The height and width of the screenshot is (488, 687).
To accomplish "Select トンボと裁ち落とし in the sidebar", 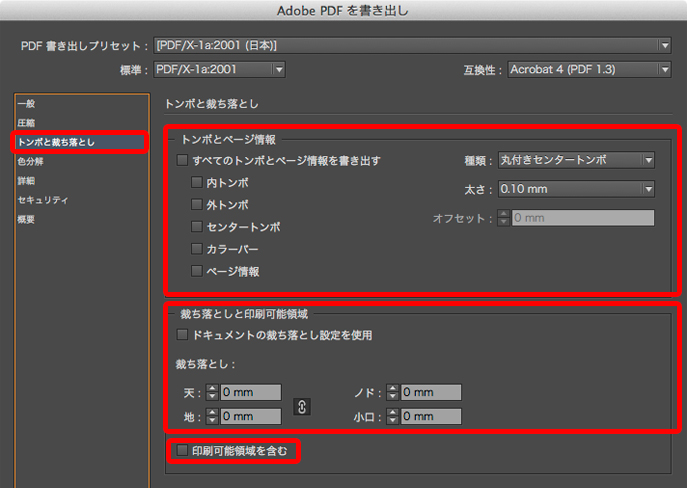I will (80, 142).
